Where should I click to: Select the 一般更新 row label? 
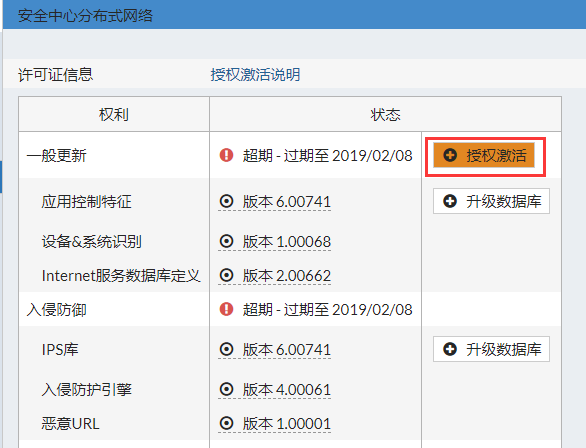[56, 155]
